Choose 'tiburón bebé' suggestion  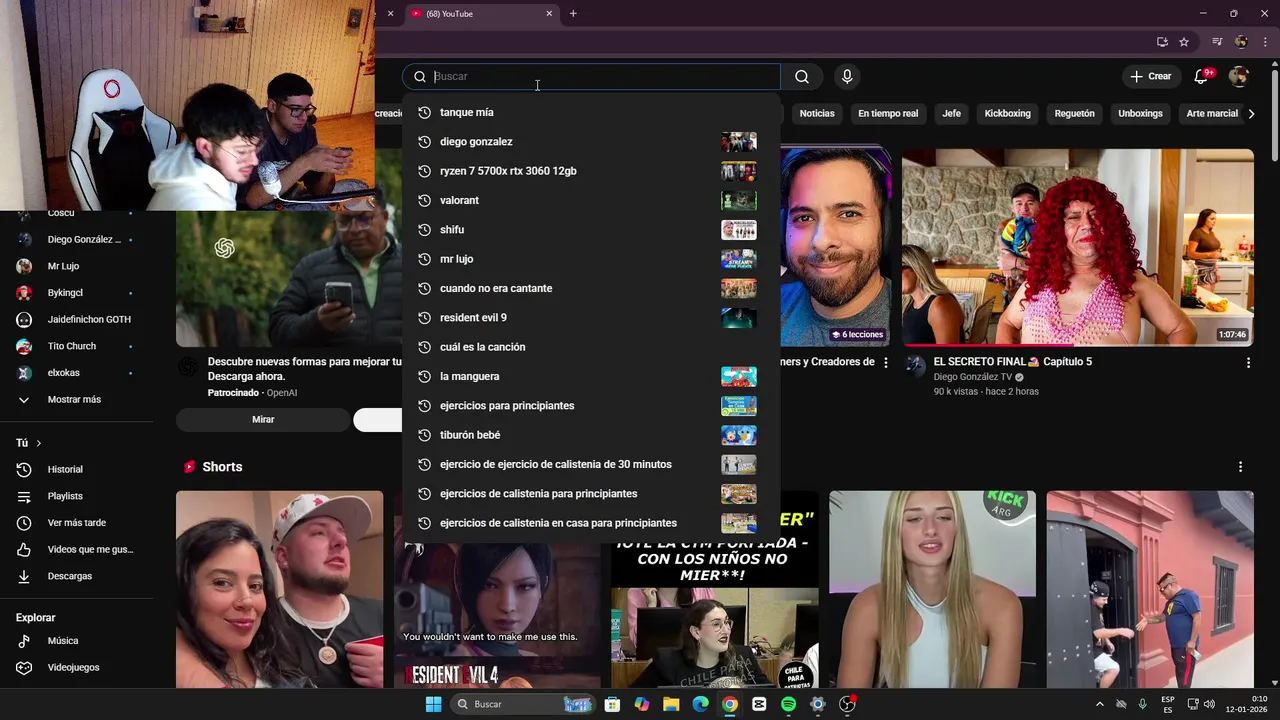click(590, 435)
